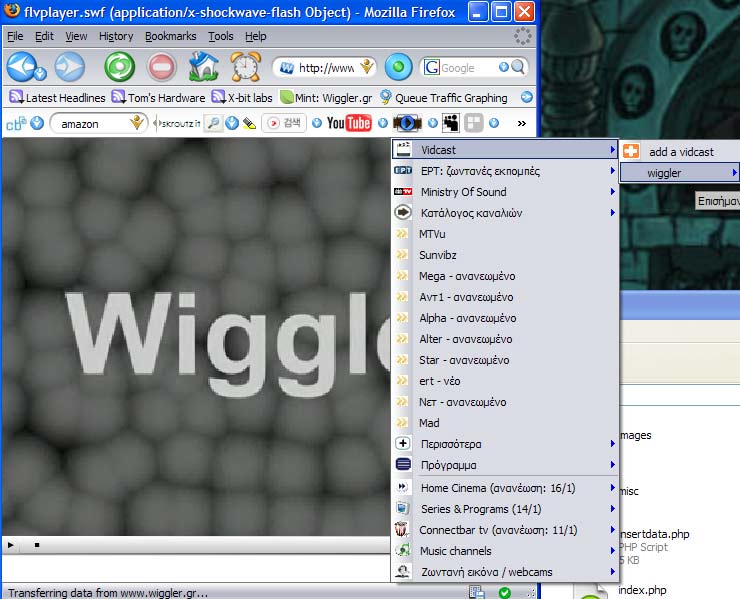The height and width of the screenshot is (599, 740).
Task: Click the messenger people toolbar icon
Action: 451,123
